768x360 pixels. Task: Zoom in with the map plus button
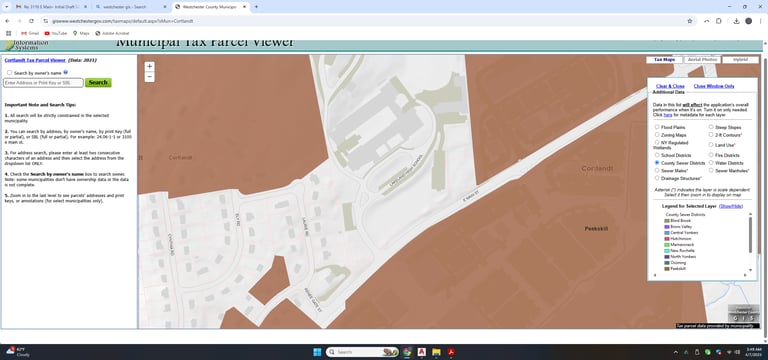[x=150, y=66]
